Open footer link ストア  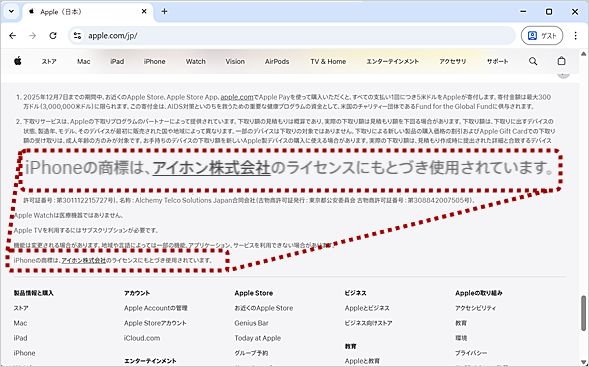click(21, 308)
